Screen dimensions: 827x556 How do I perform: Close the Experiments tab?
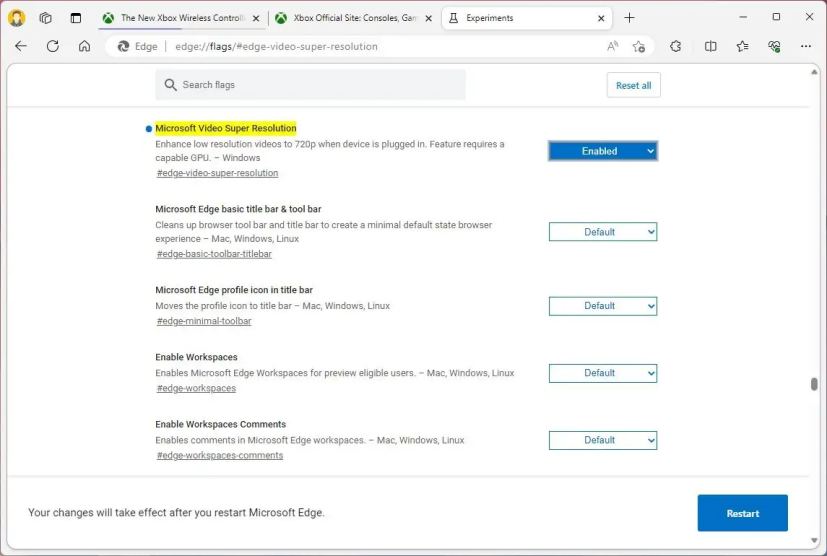pyautogui.click(x=601, y=18)
